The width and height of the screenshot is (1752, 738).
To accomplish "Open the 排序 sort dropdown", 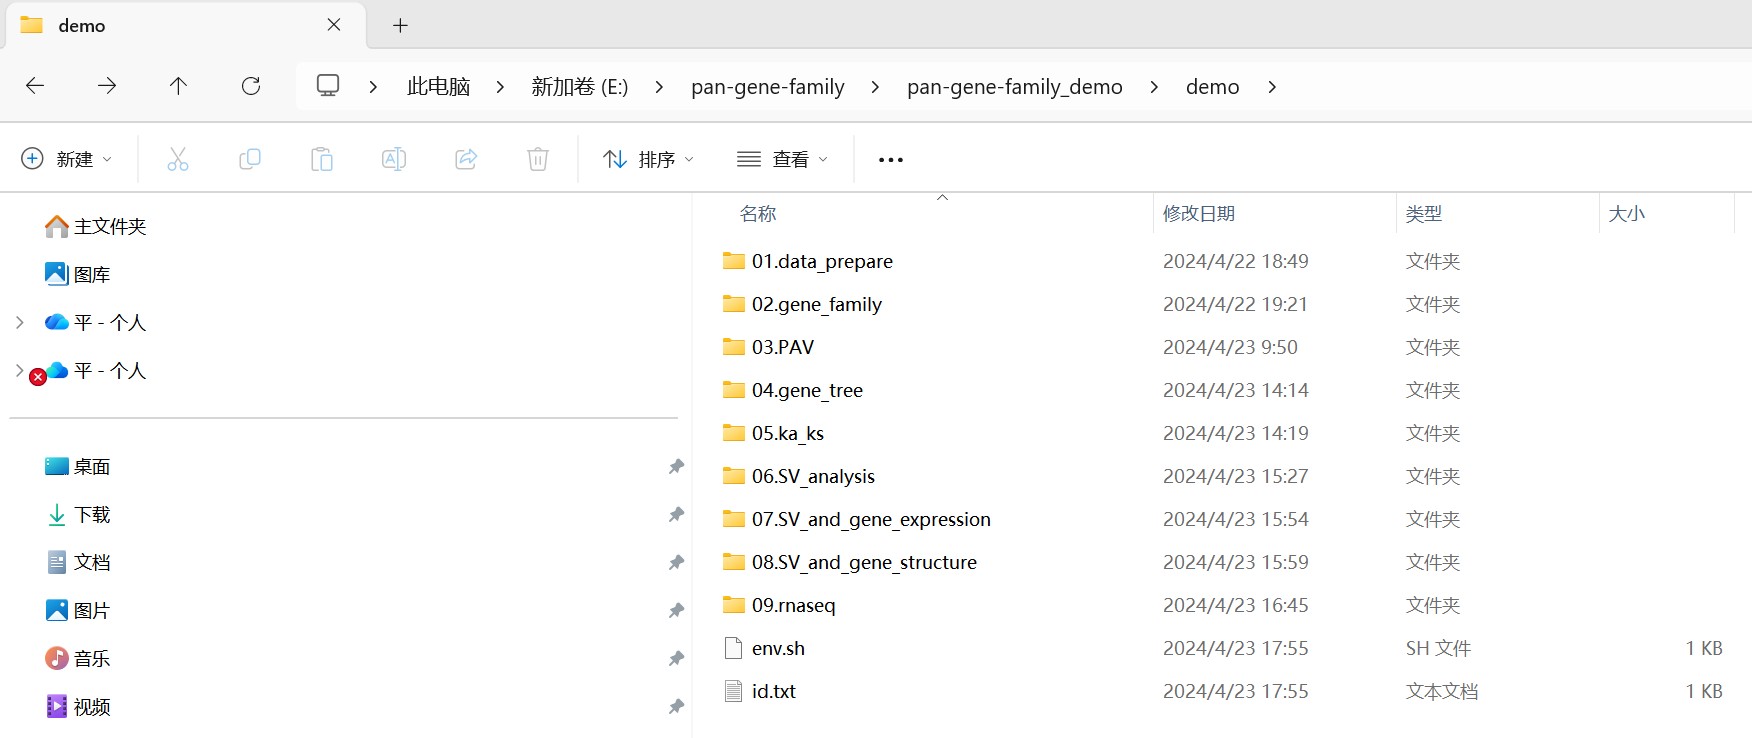I will point(648,159).
